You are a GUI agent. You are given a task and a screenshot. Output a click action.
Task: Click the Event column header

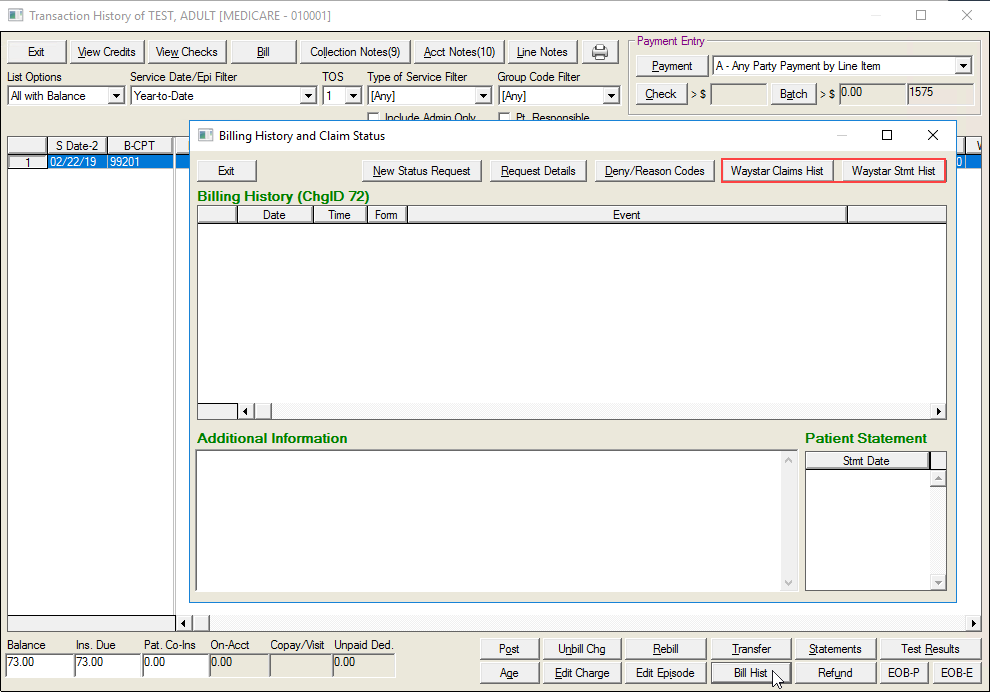pyautogui.click(x=627, y=215)
